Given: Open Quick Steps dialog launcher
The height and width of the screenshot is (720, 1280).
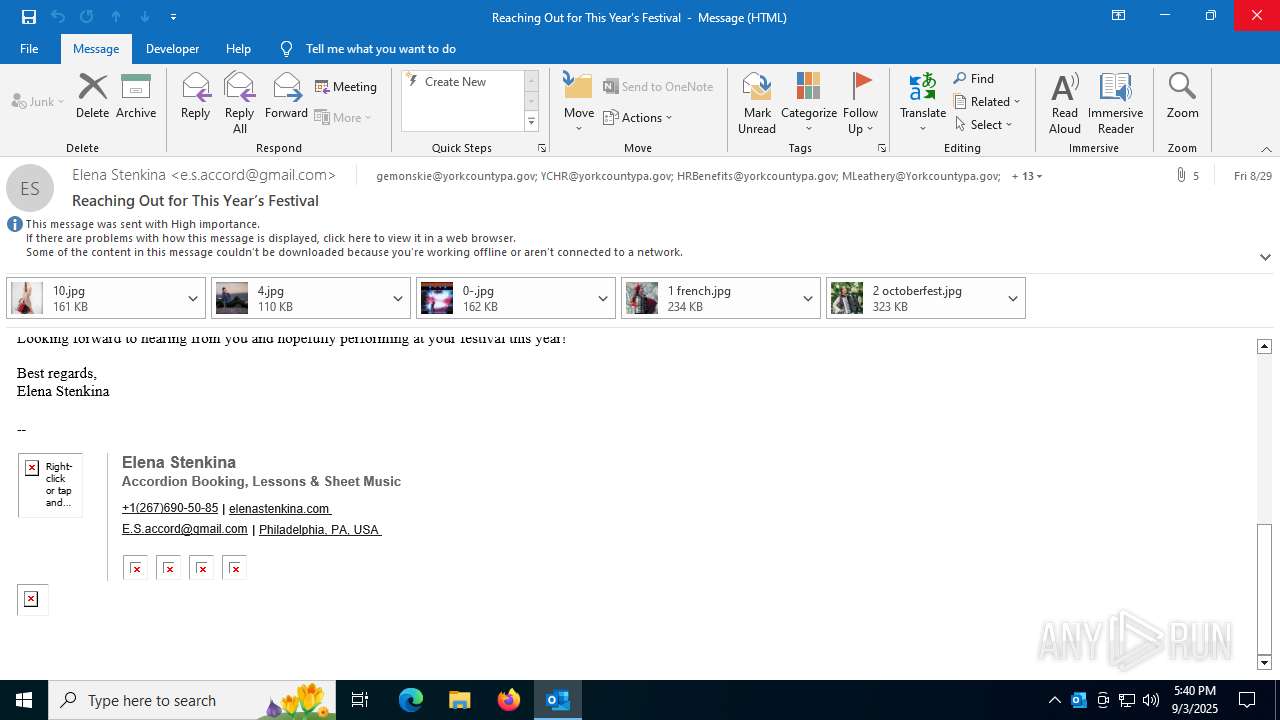Looking at the screenshot, I should pyautogui.click(x=542, y=148).
